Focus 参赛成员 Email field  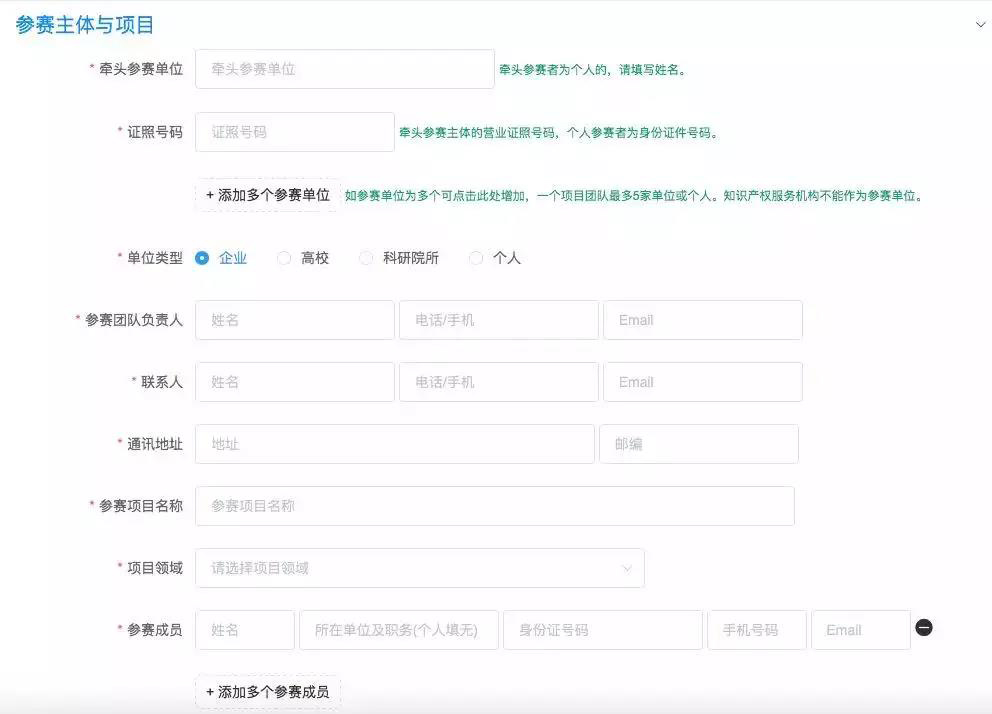coord(860,630)
